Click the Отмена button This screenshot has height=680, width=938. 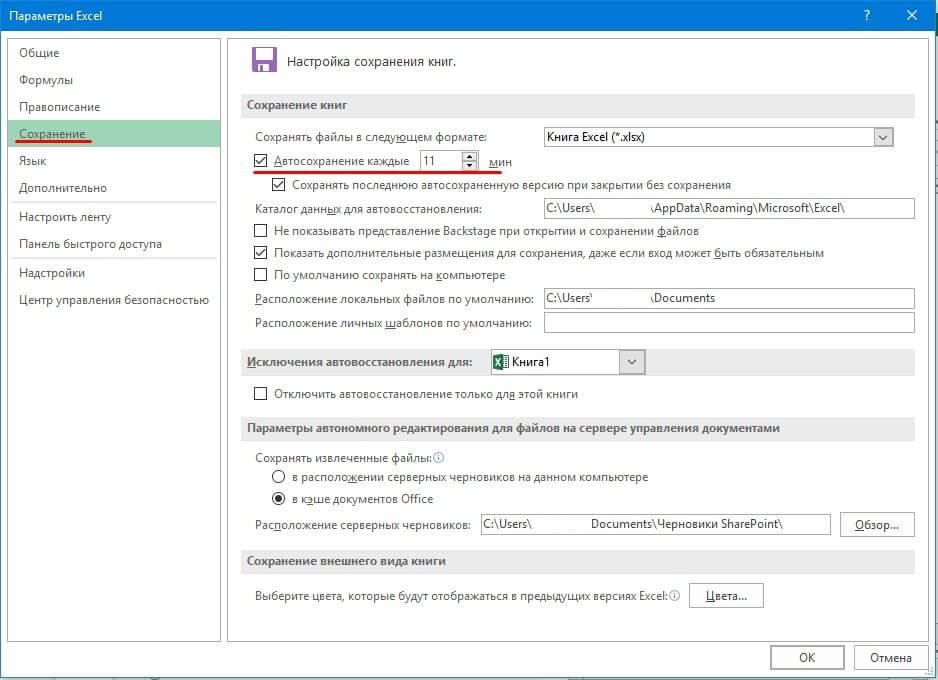(891, 657)
